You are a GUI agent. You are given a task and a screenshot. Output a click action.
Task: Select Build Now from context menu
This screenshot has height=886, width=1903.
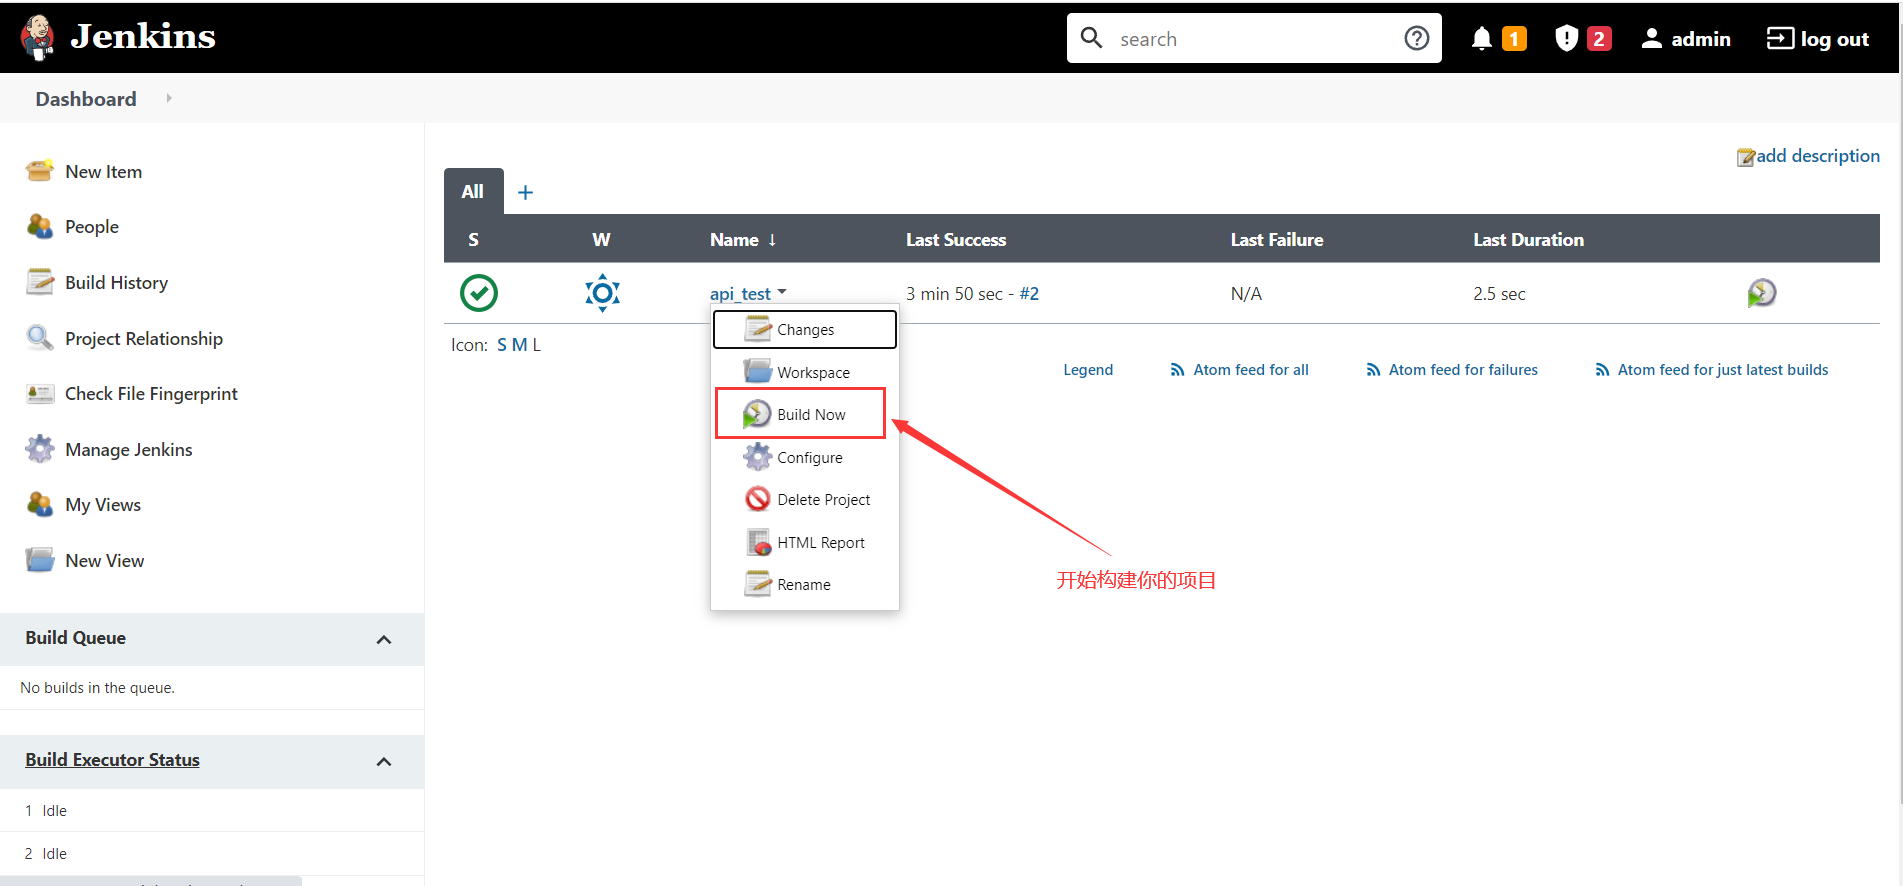click(810, 414)
